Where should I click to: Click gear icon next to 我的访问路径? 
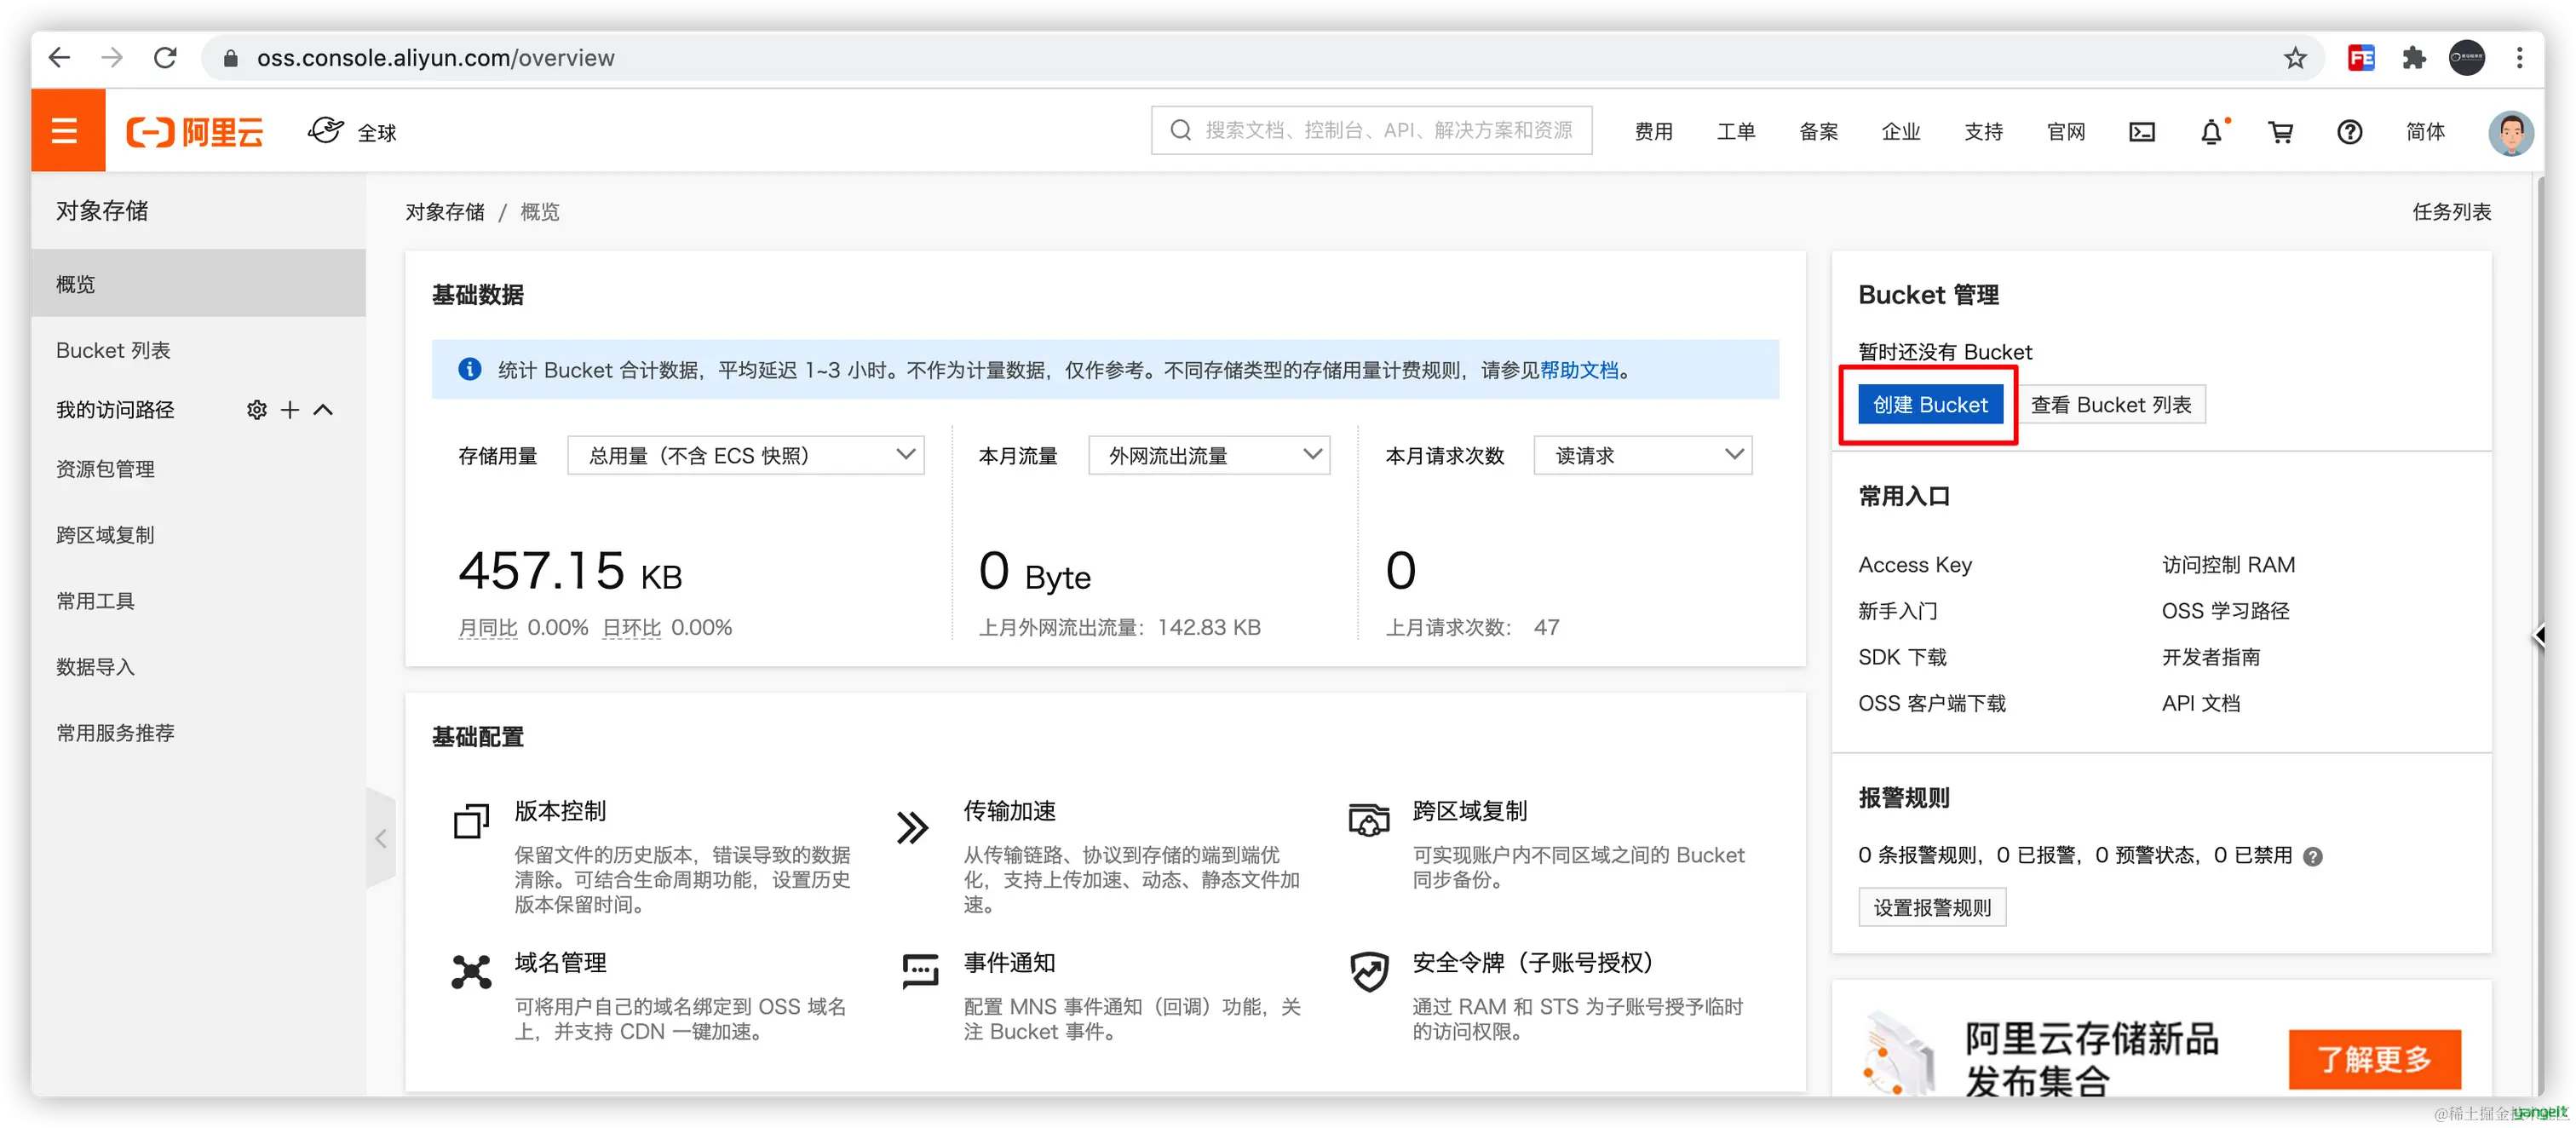(257, 410)
